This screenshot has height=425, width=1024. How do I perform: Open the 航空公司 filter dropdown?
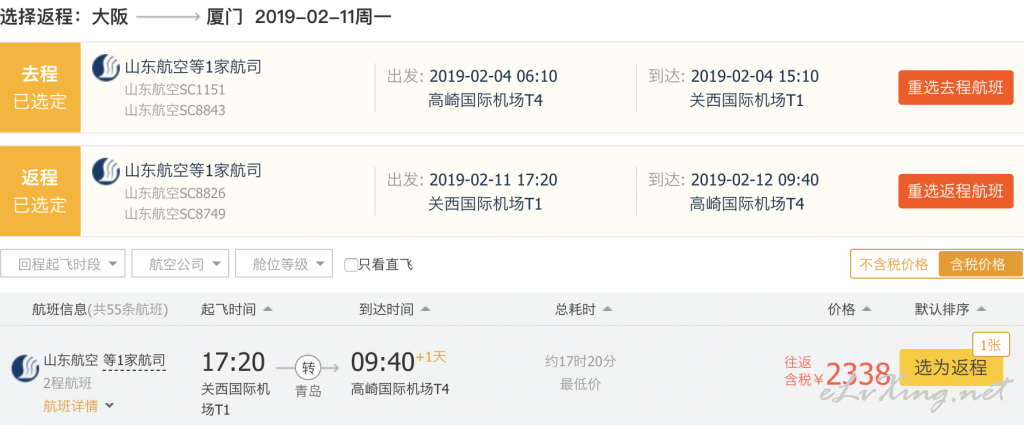(180, 264)
